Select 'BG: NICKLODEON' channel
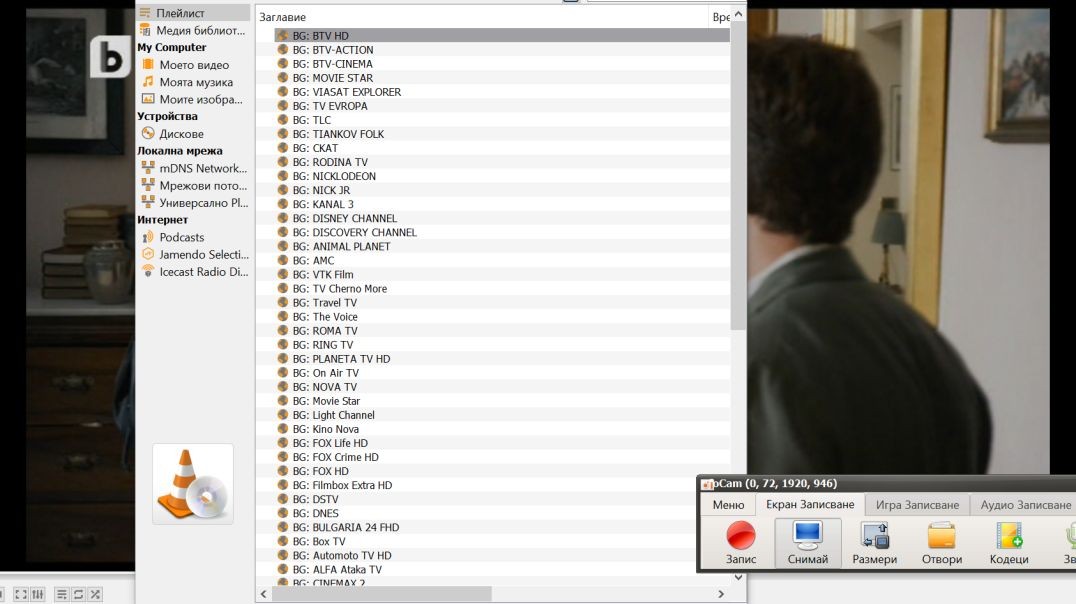The image size is (1076, 604). click(502, 176)
